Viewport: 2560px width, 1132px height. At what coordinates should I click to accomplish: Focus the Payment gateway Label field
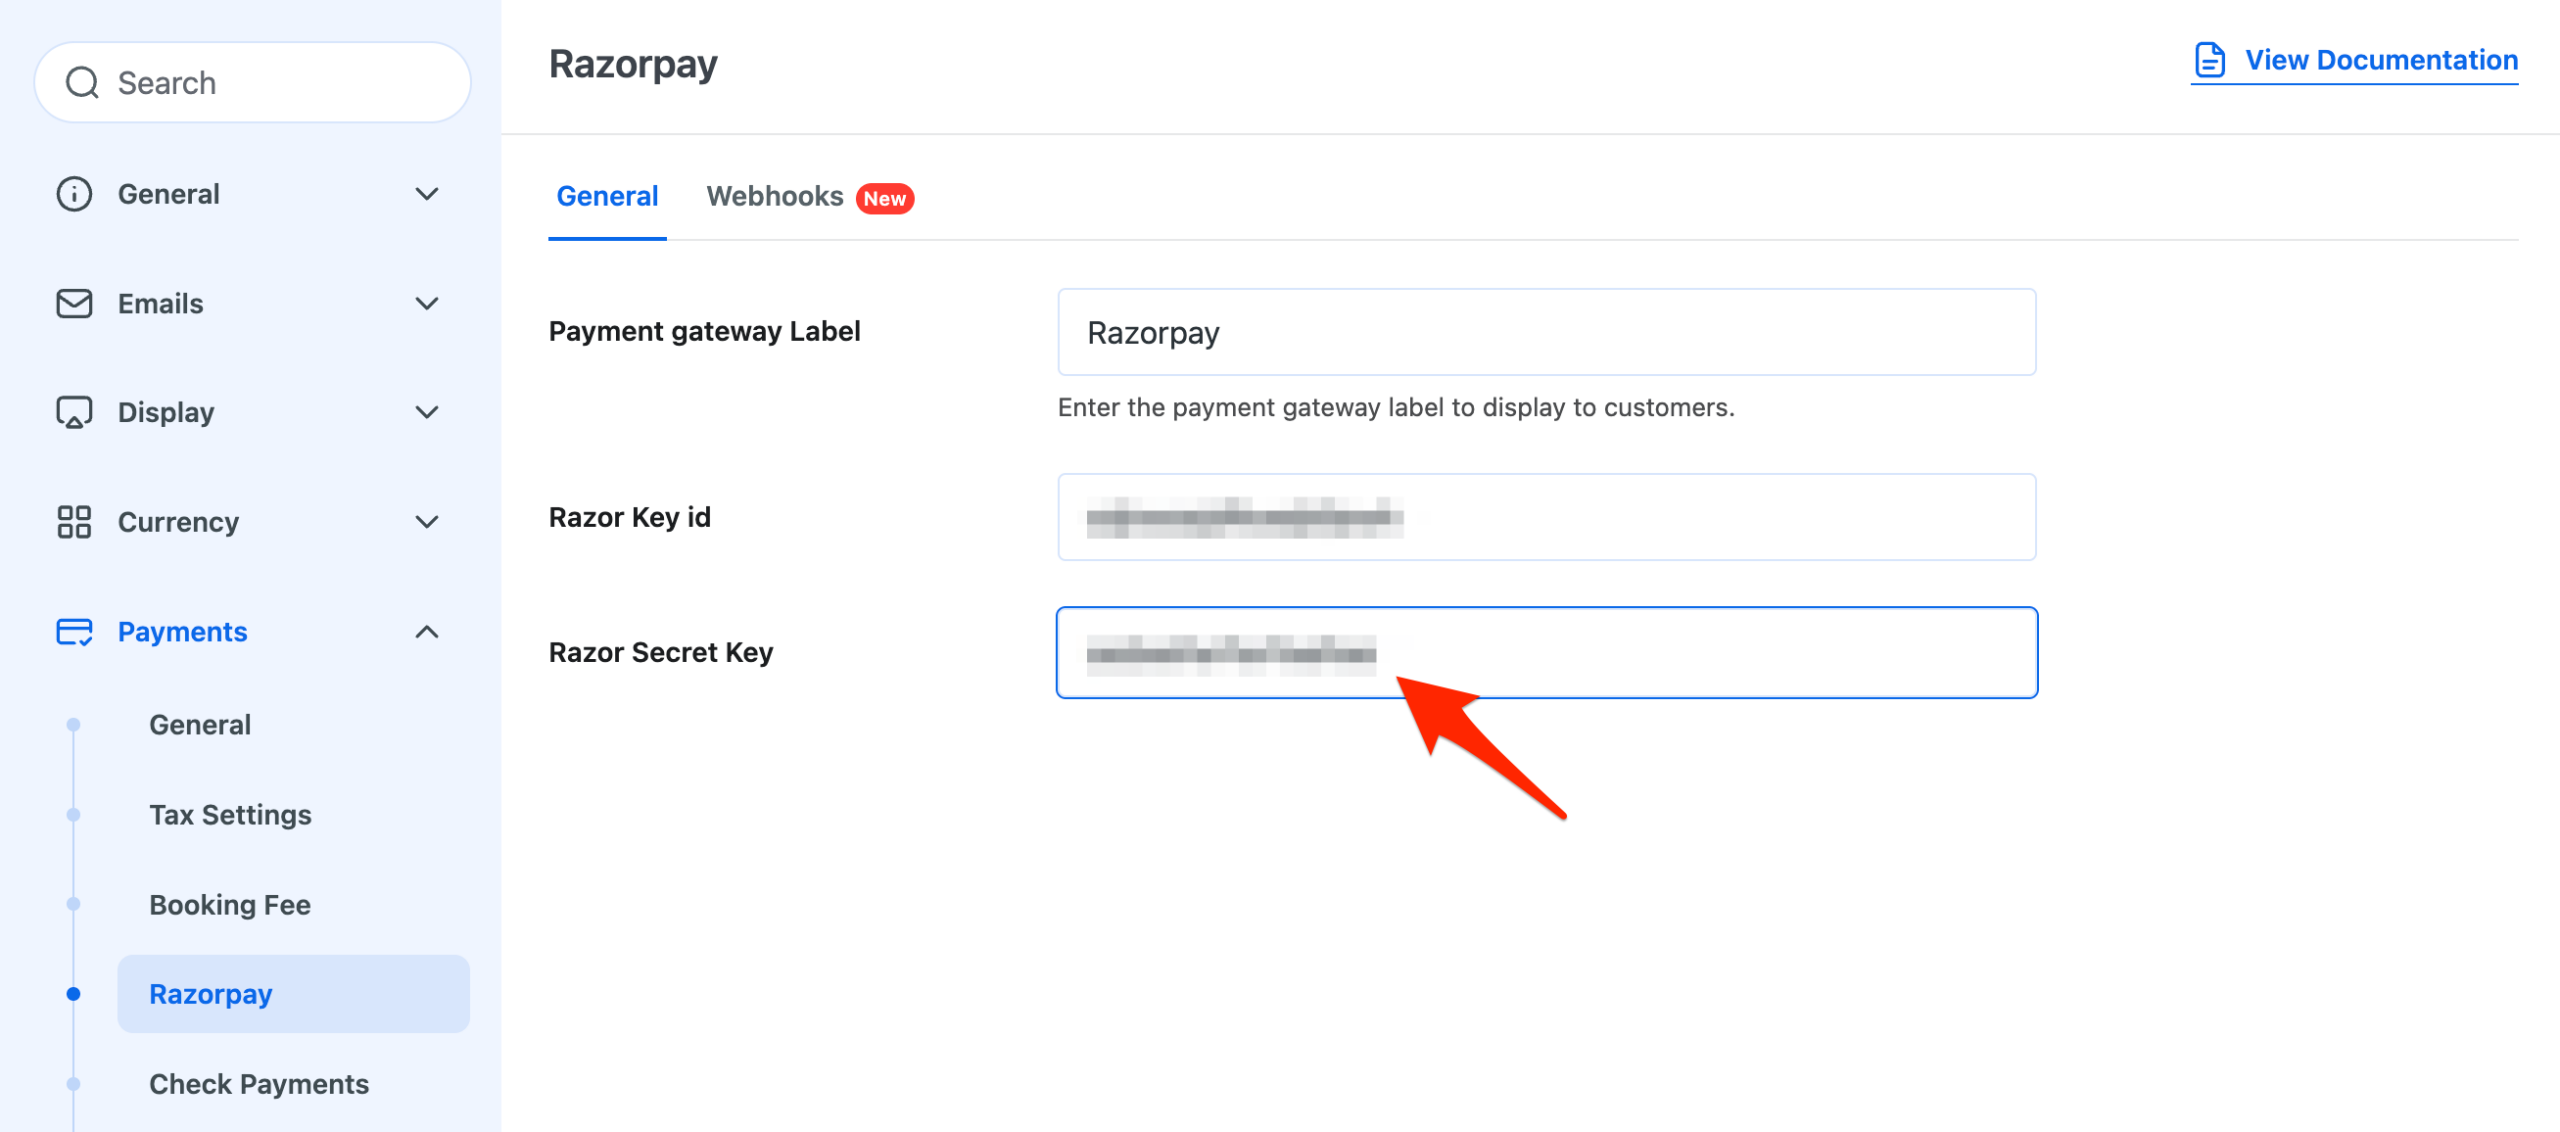pos(1546,332)
